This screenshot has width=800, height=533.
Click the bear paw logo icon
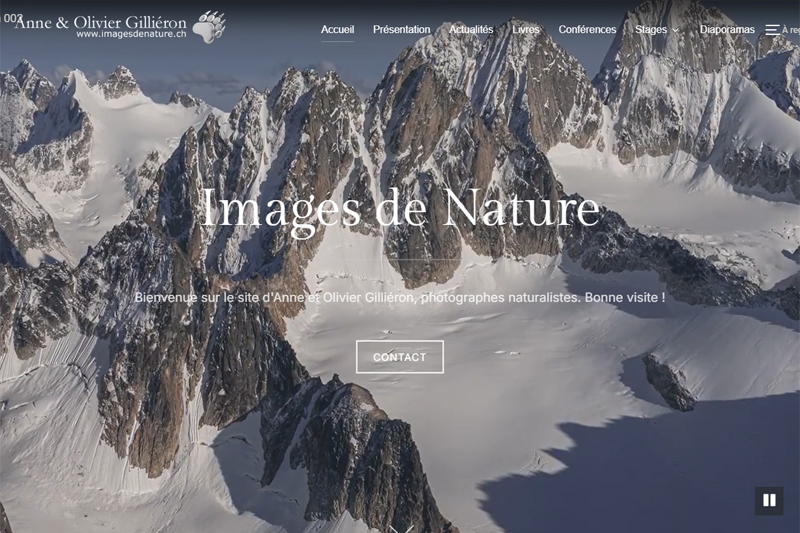coord(208,26)
